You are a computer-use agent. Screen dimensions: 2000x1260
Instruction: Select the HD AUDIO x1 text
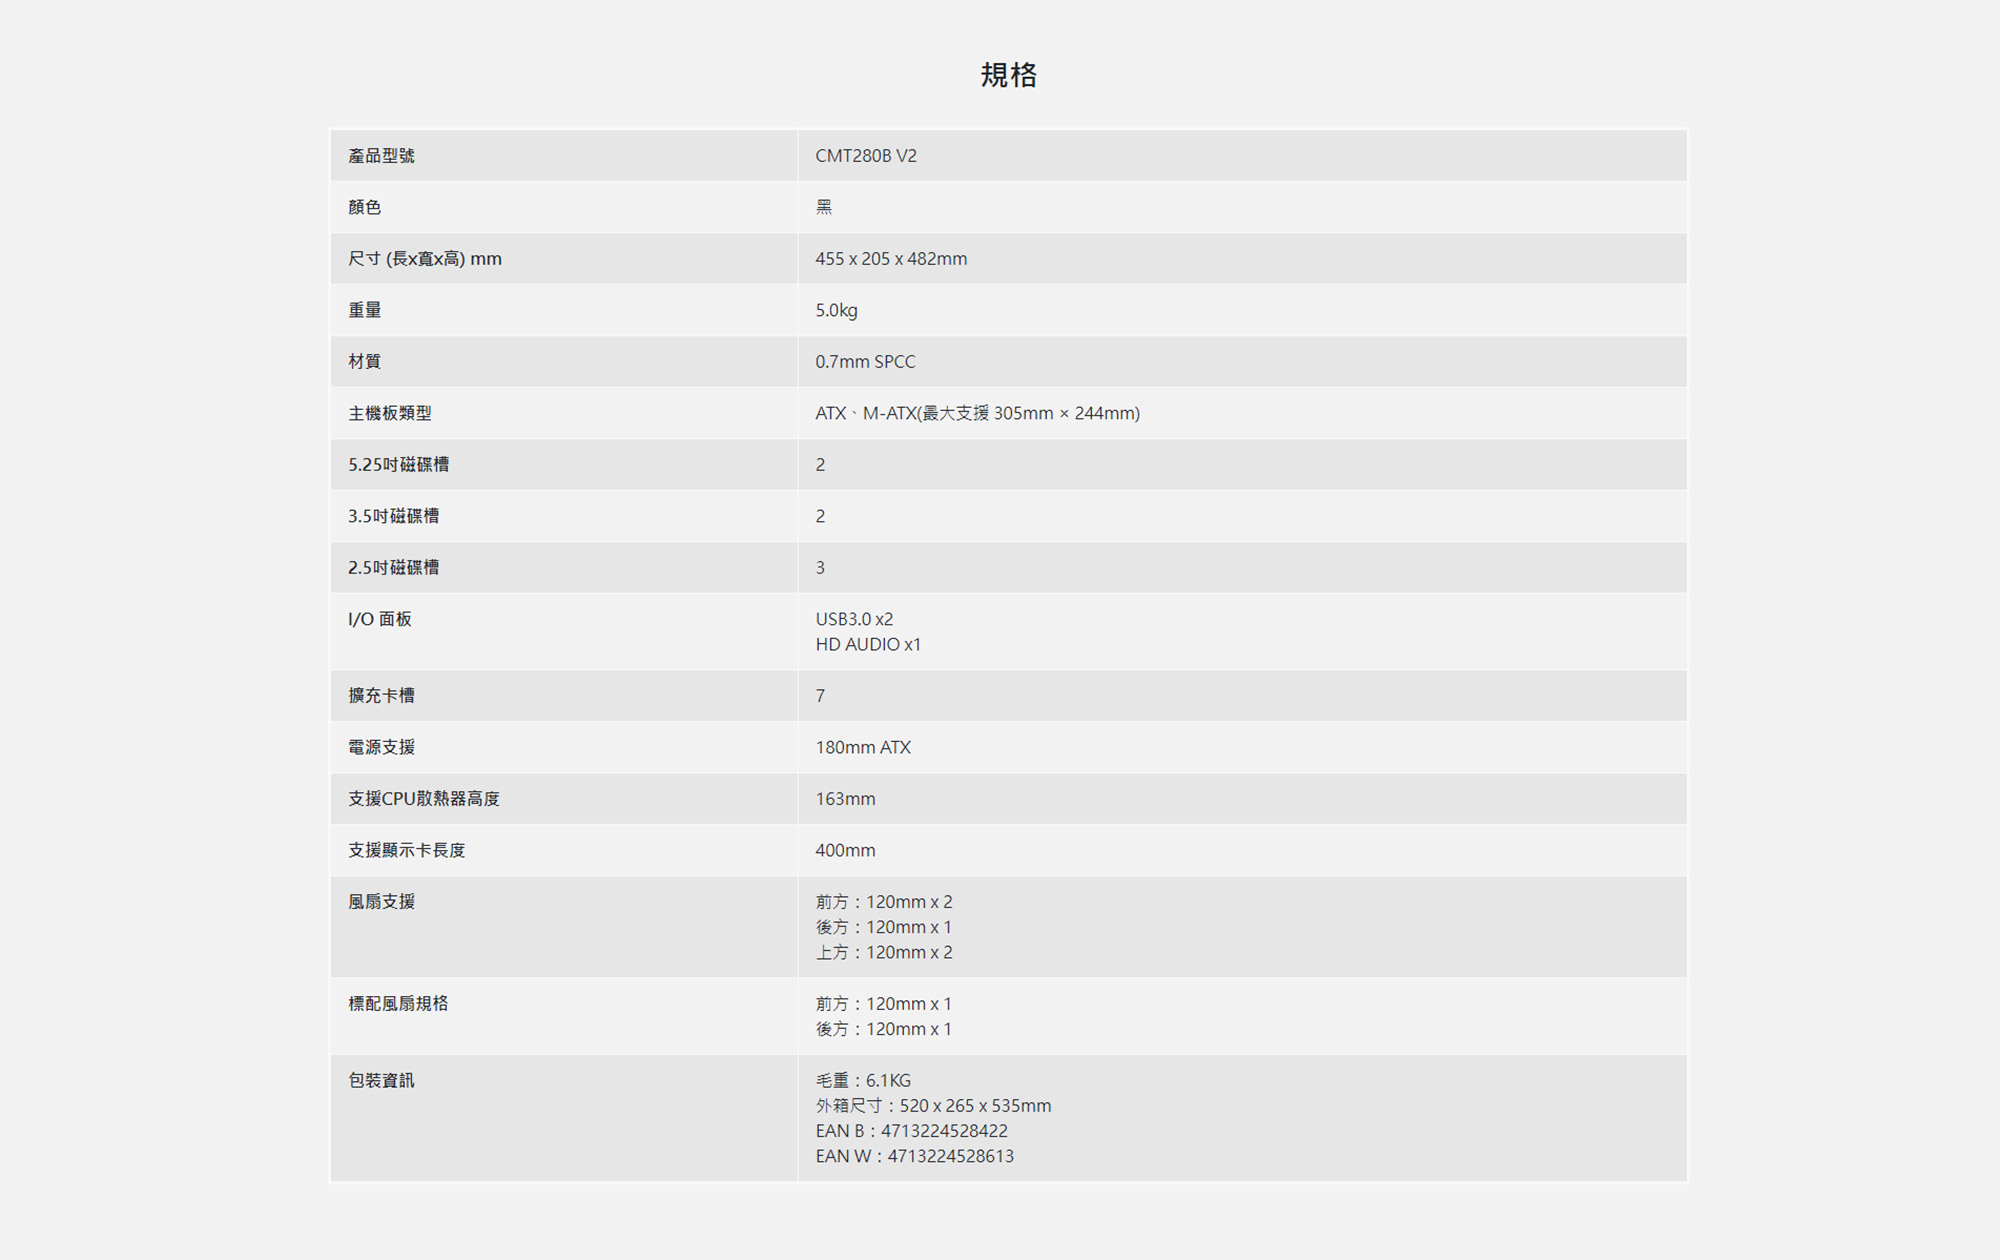coord(868,645)
